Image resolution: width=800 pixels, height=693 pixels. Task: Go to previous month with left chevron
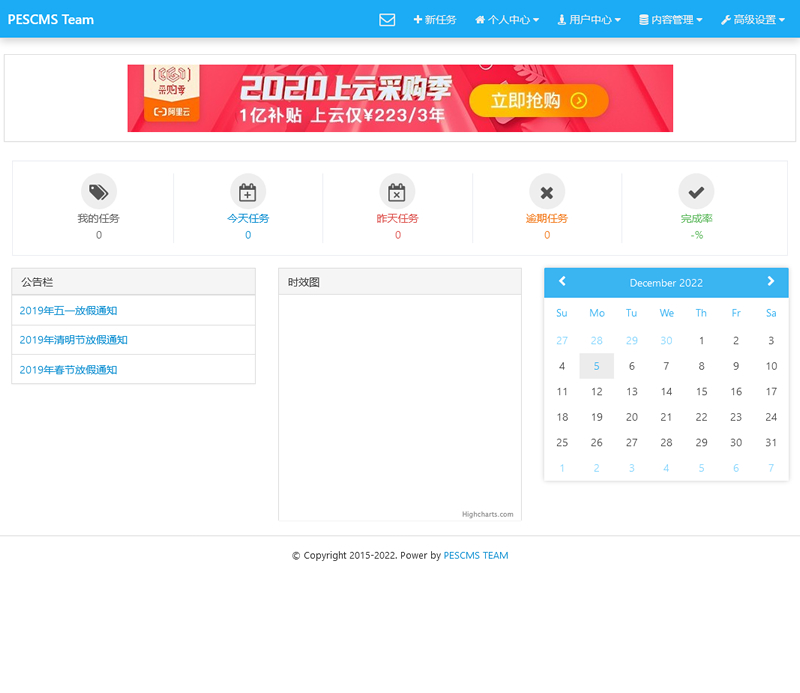[562, 282]
